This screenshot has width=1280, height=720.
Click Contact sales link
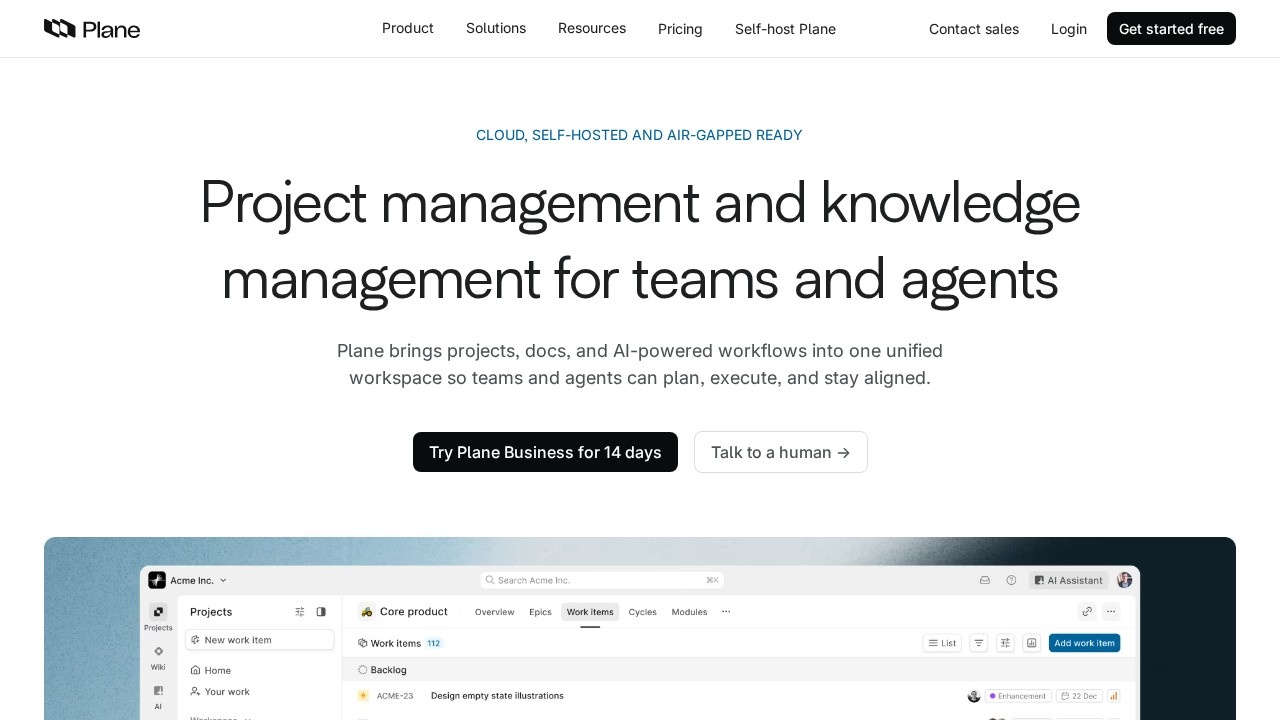(x=974, y=29)
